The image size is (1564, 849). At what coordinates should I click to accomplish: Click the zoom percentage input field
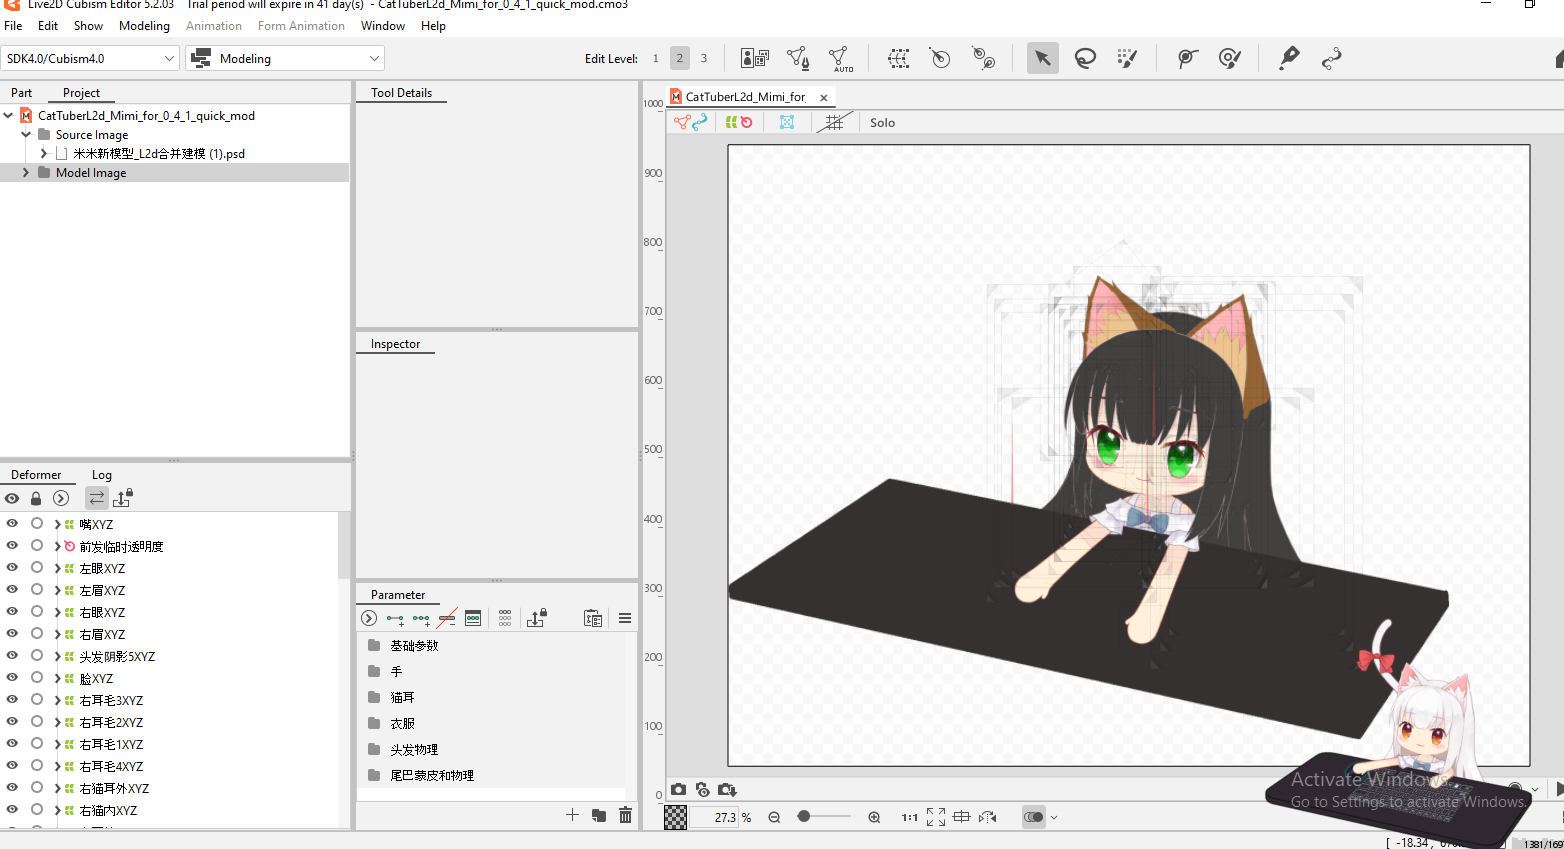pyautogui.click(x=714, y=817)
